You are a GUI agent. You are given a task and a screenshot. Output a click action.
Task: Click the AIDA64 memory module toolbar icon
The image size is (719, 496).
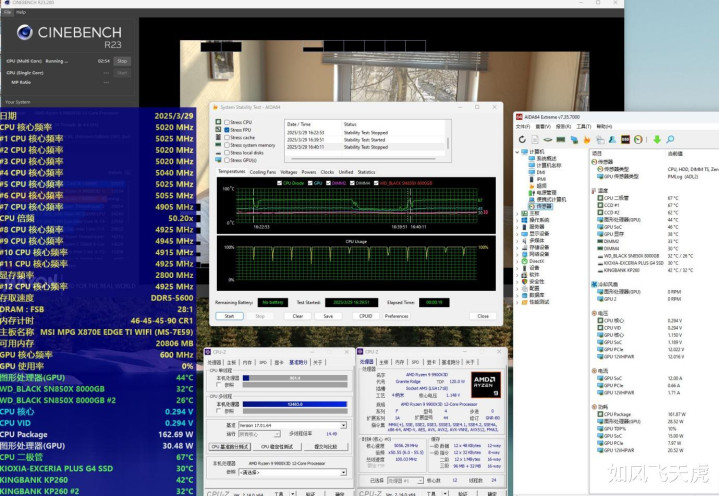[x=560, y=139]
